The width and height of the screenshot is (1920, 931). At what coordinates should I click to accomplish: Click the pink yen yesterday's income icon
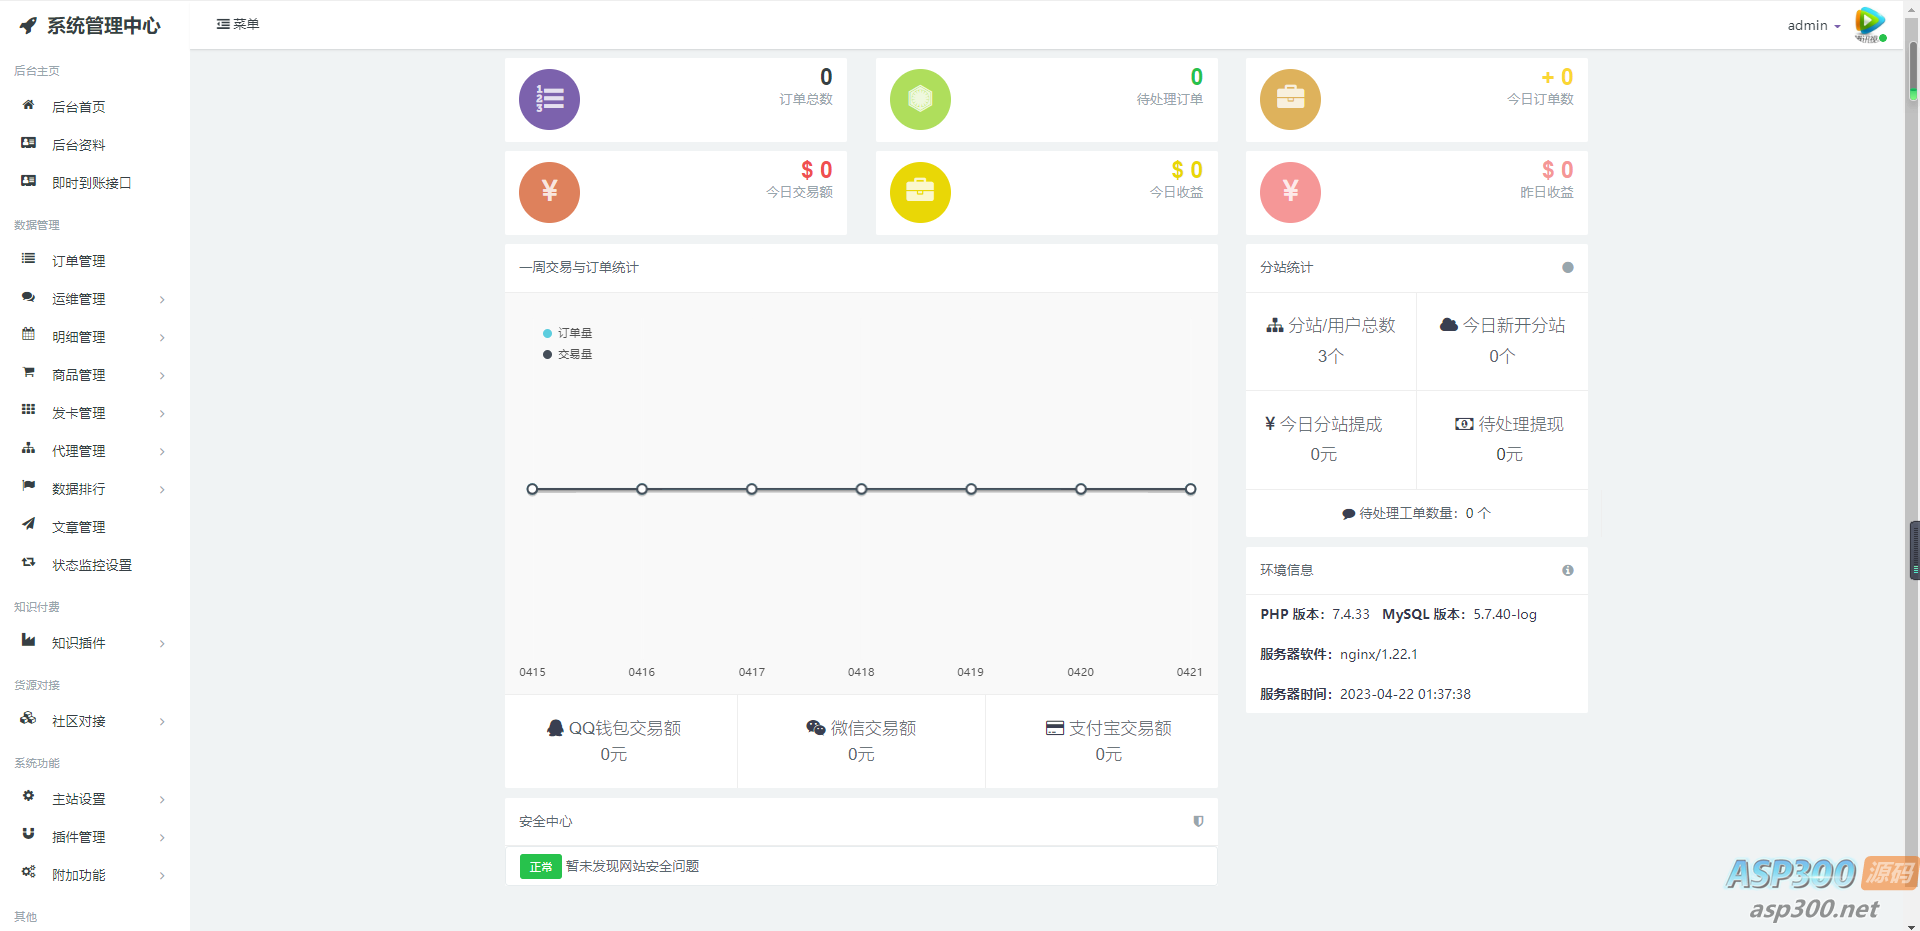tap(1290, 192)
